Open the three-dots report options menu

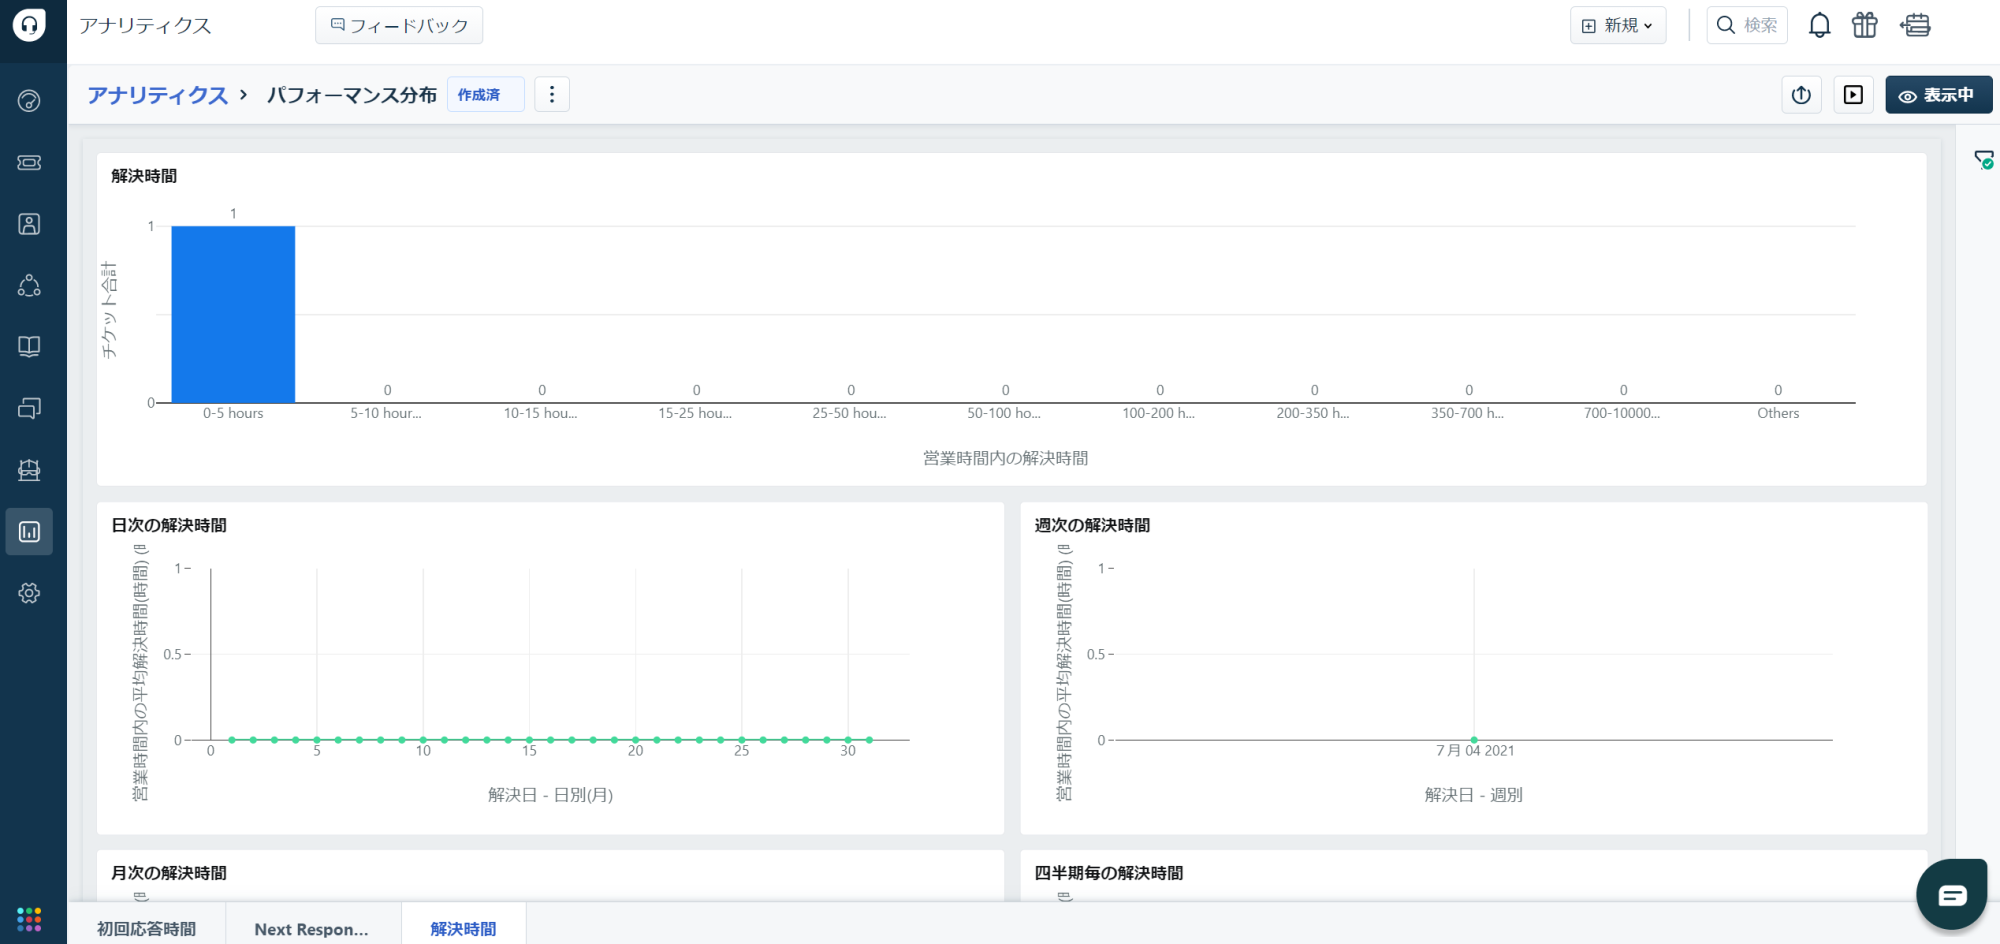click(552, 95)
